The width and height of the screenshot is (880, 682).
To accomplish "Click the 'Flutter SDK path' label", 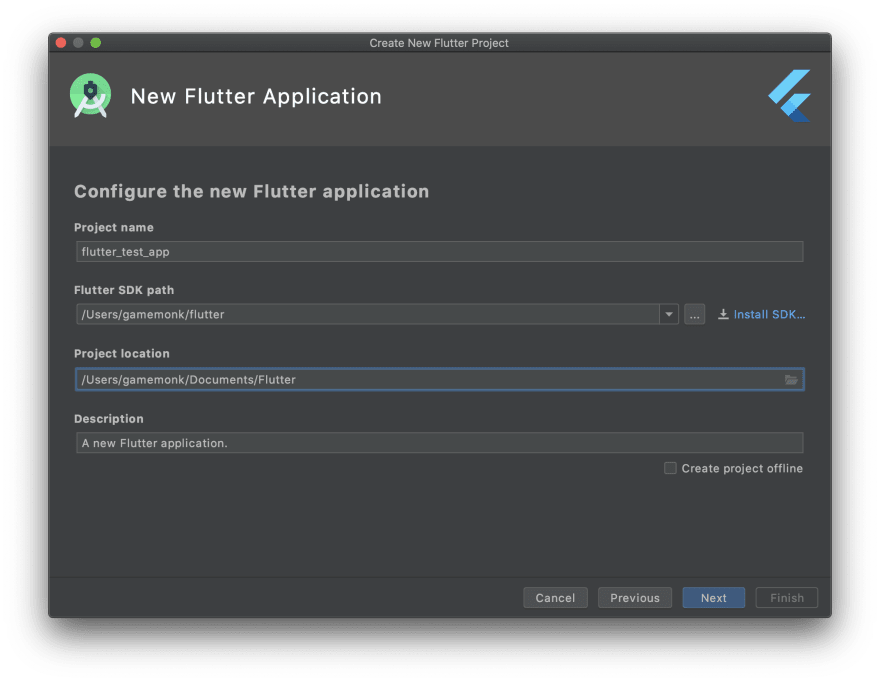I will (x=124, y=290).
